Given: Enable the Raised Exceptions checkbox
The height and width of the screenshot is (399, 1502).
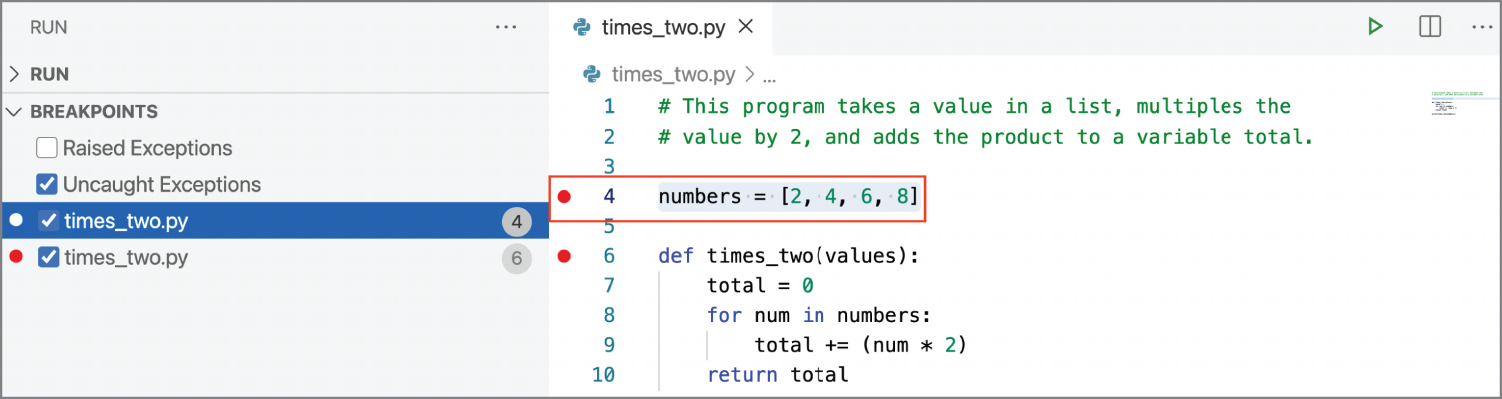Looking at the screenshot, I should (x=47, y=148).
